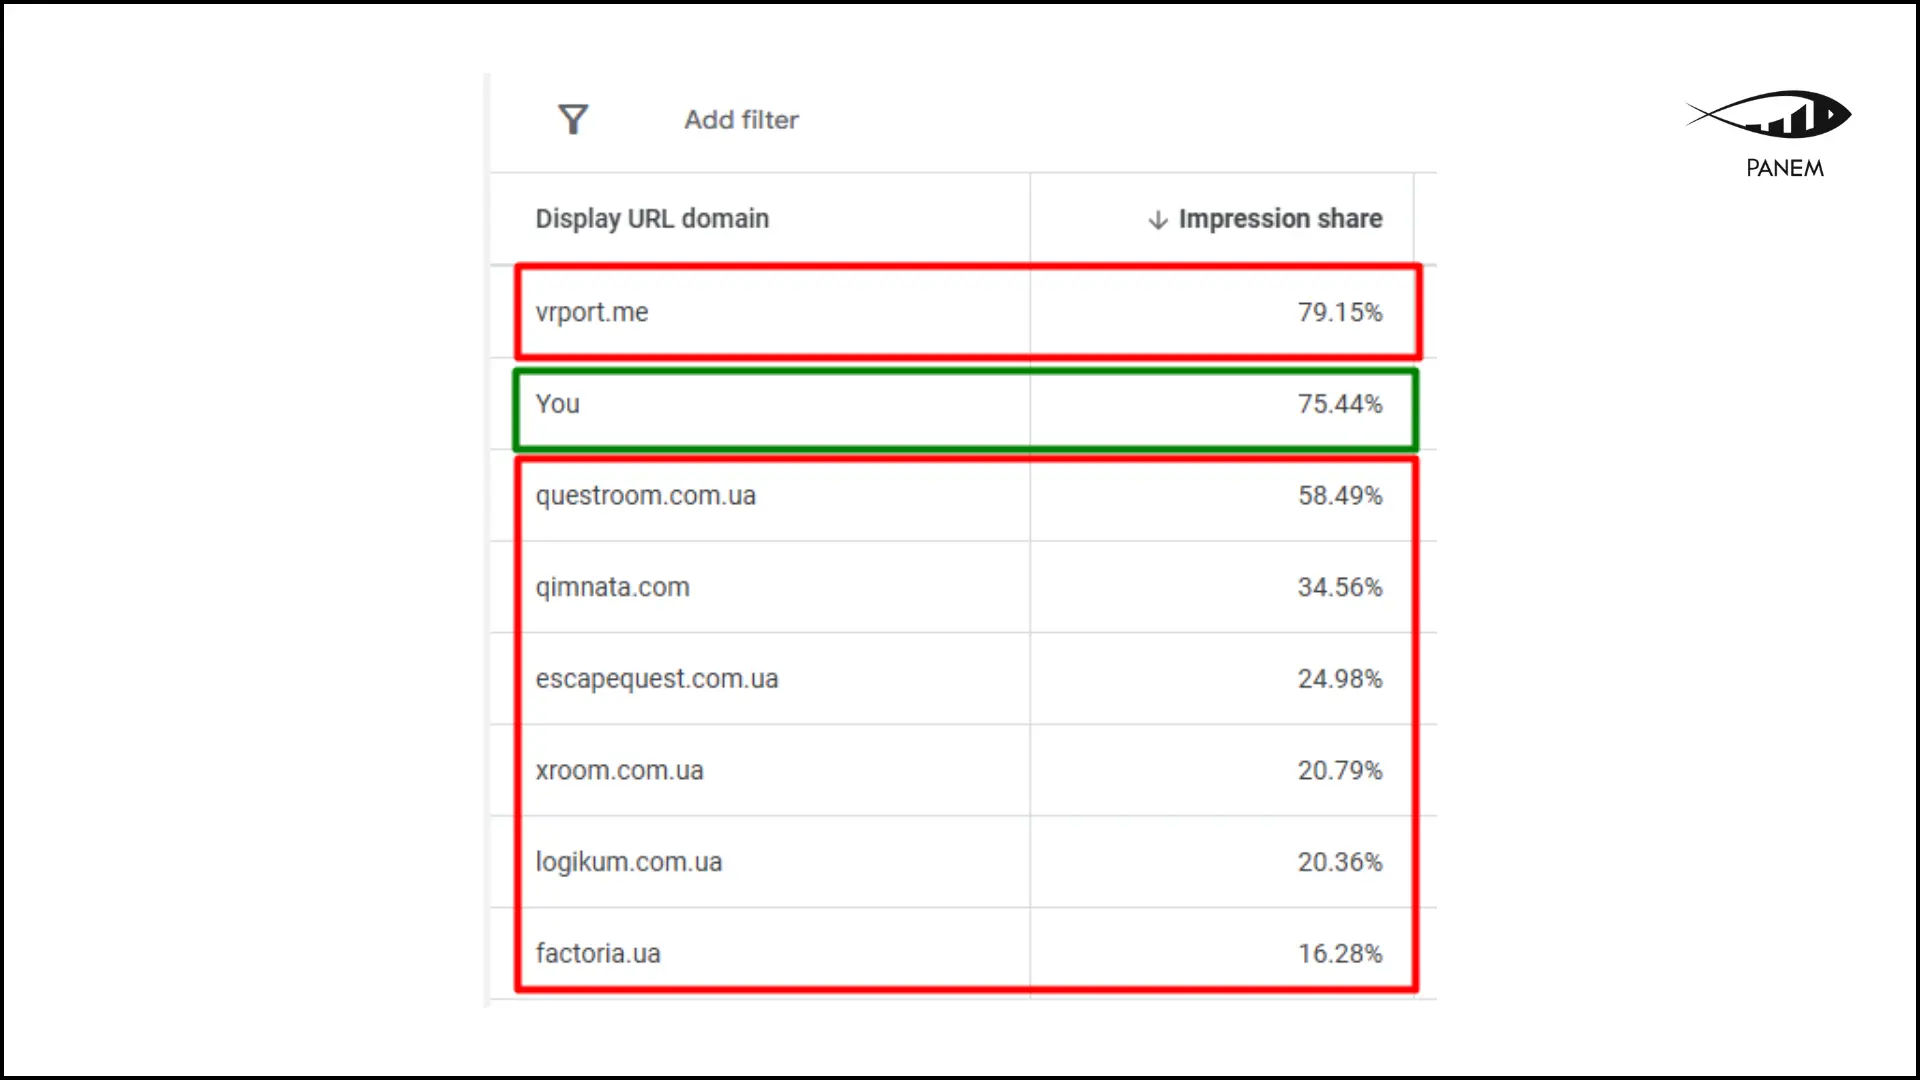
Task: Select the vrport.me domain row
Action: pos(592,312)
